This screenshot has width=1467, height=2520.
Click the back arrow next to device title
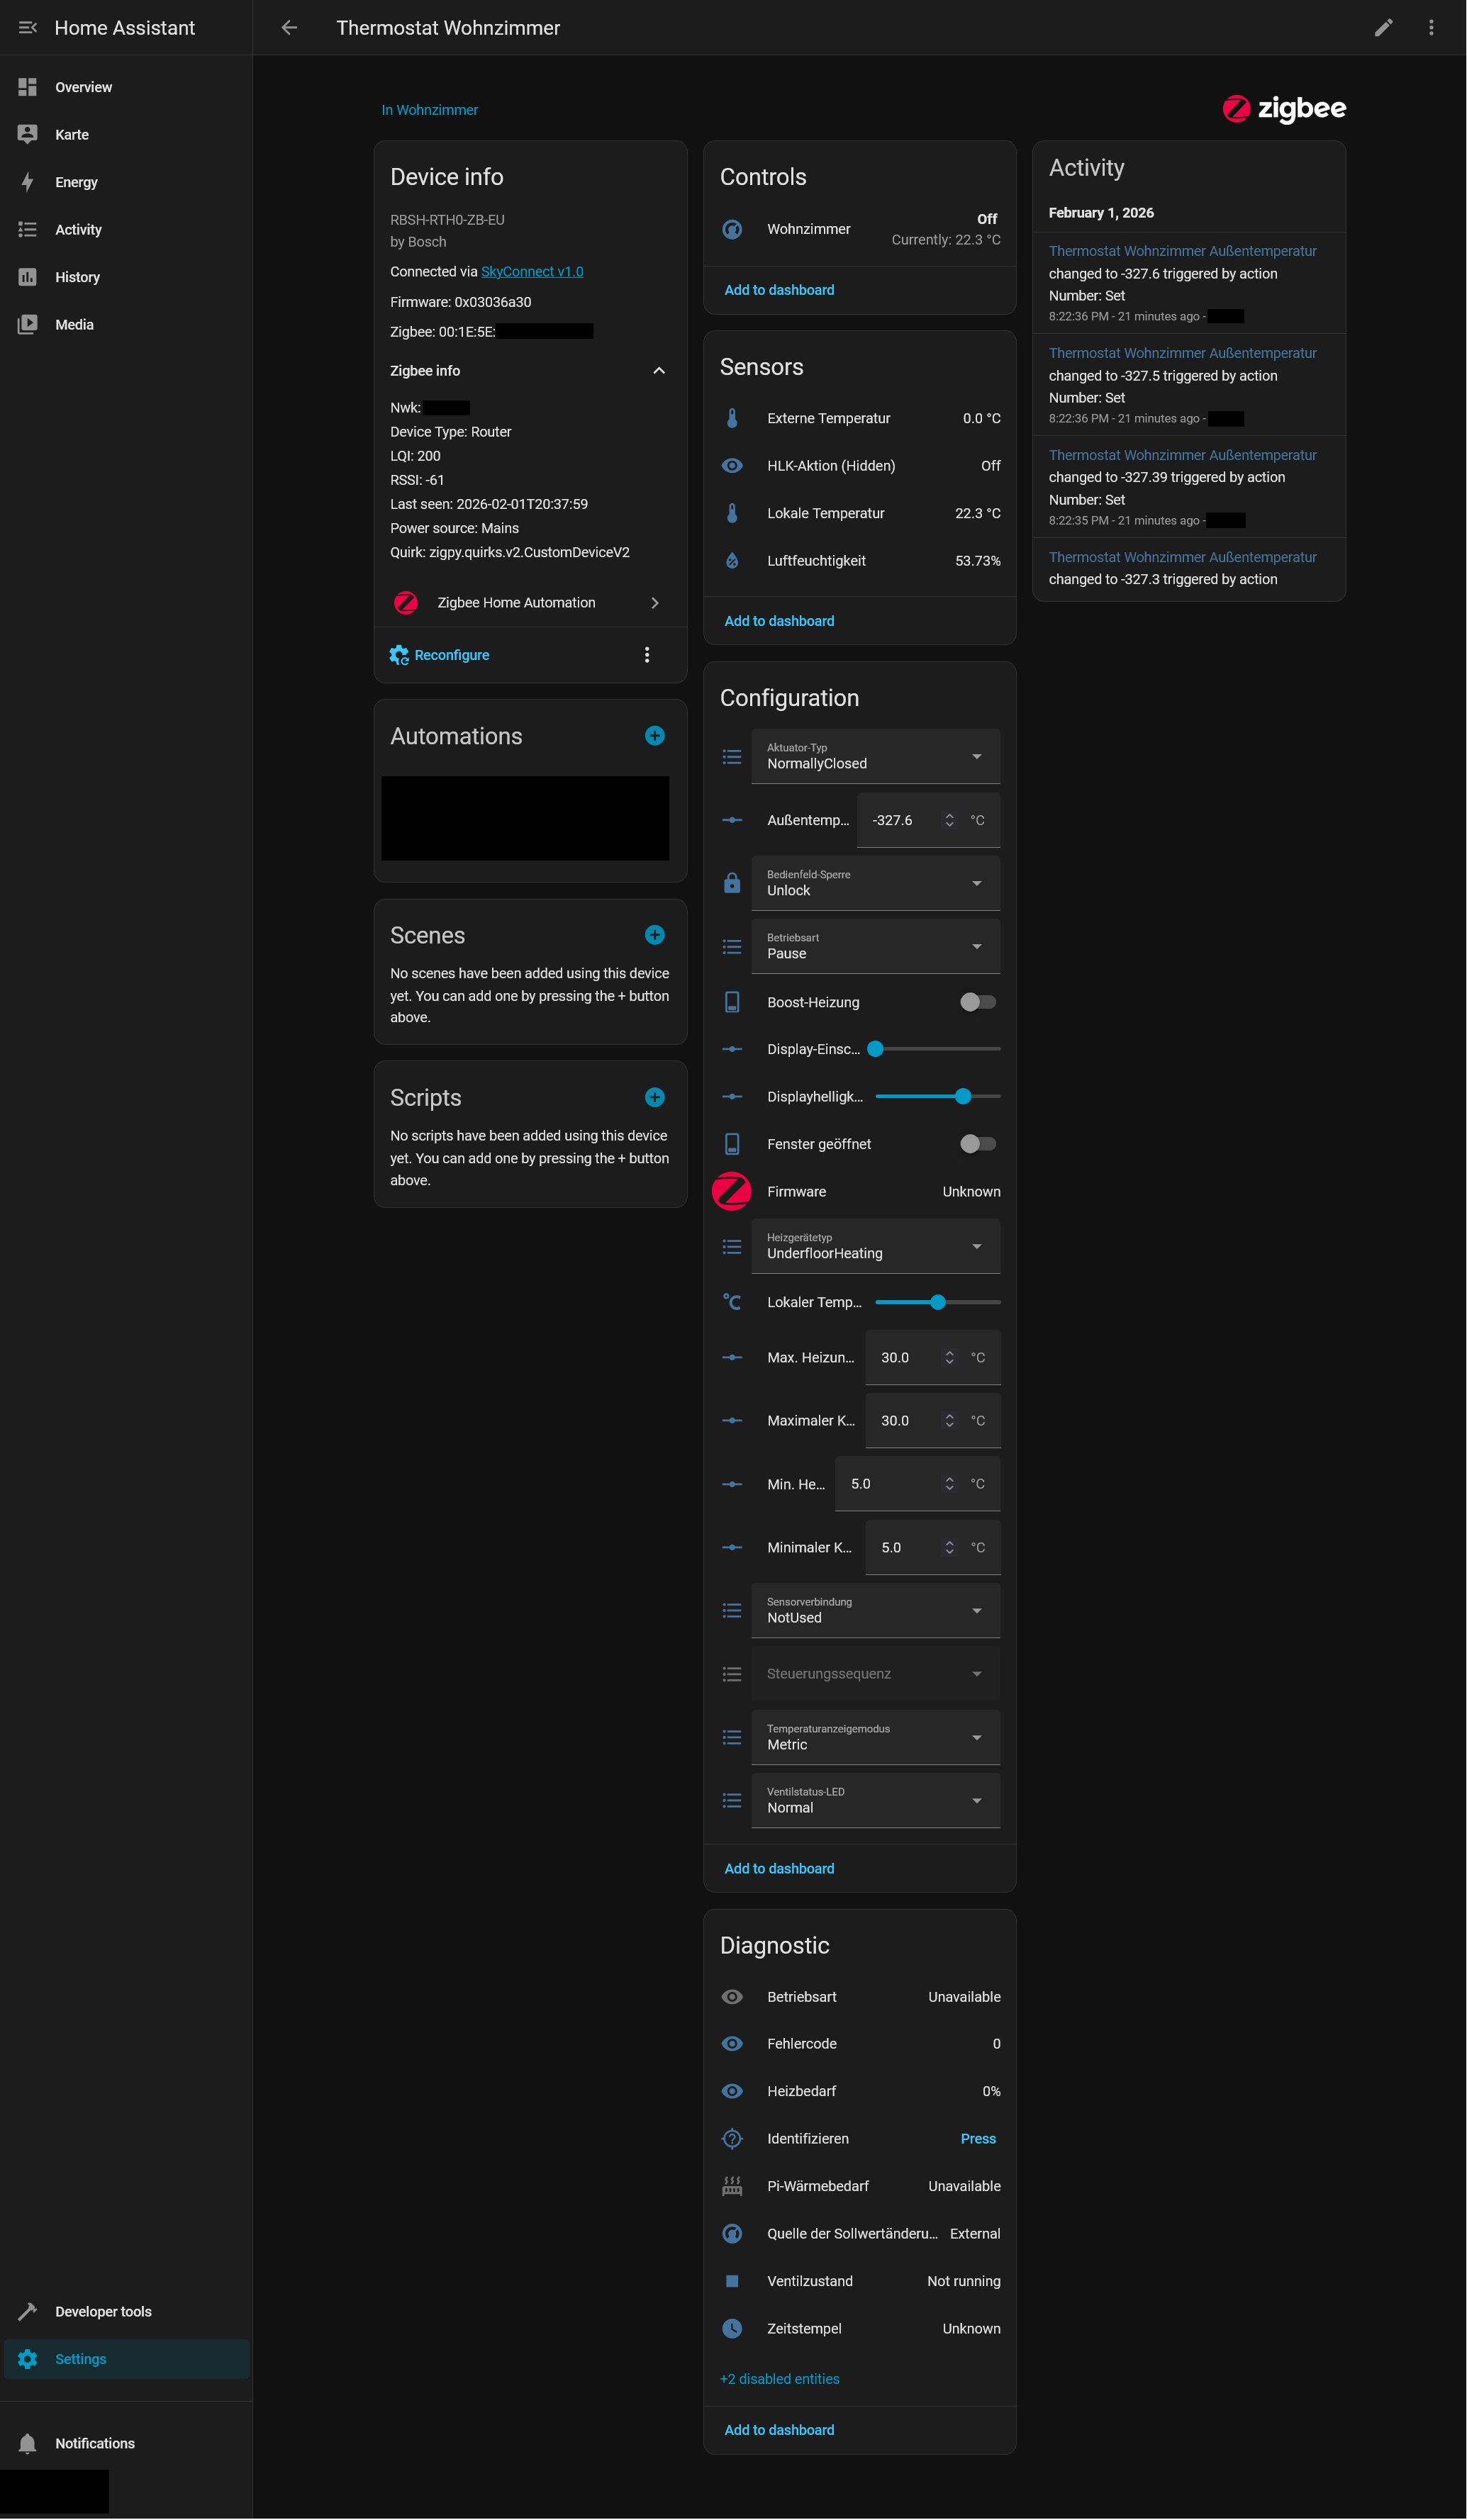tap(289, 28)
